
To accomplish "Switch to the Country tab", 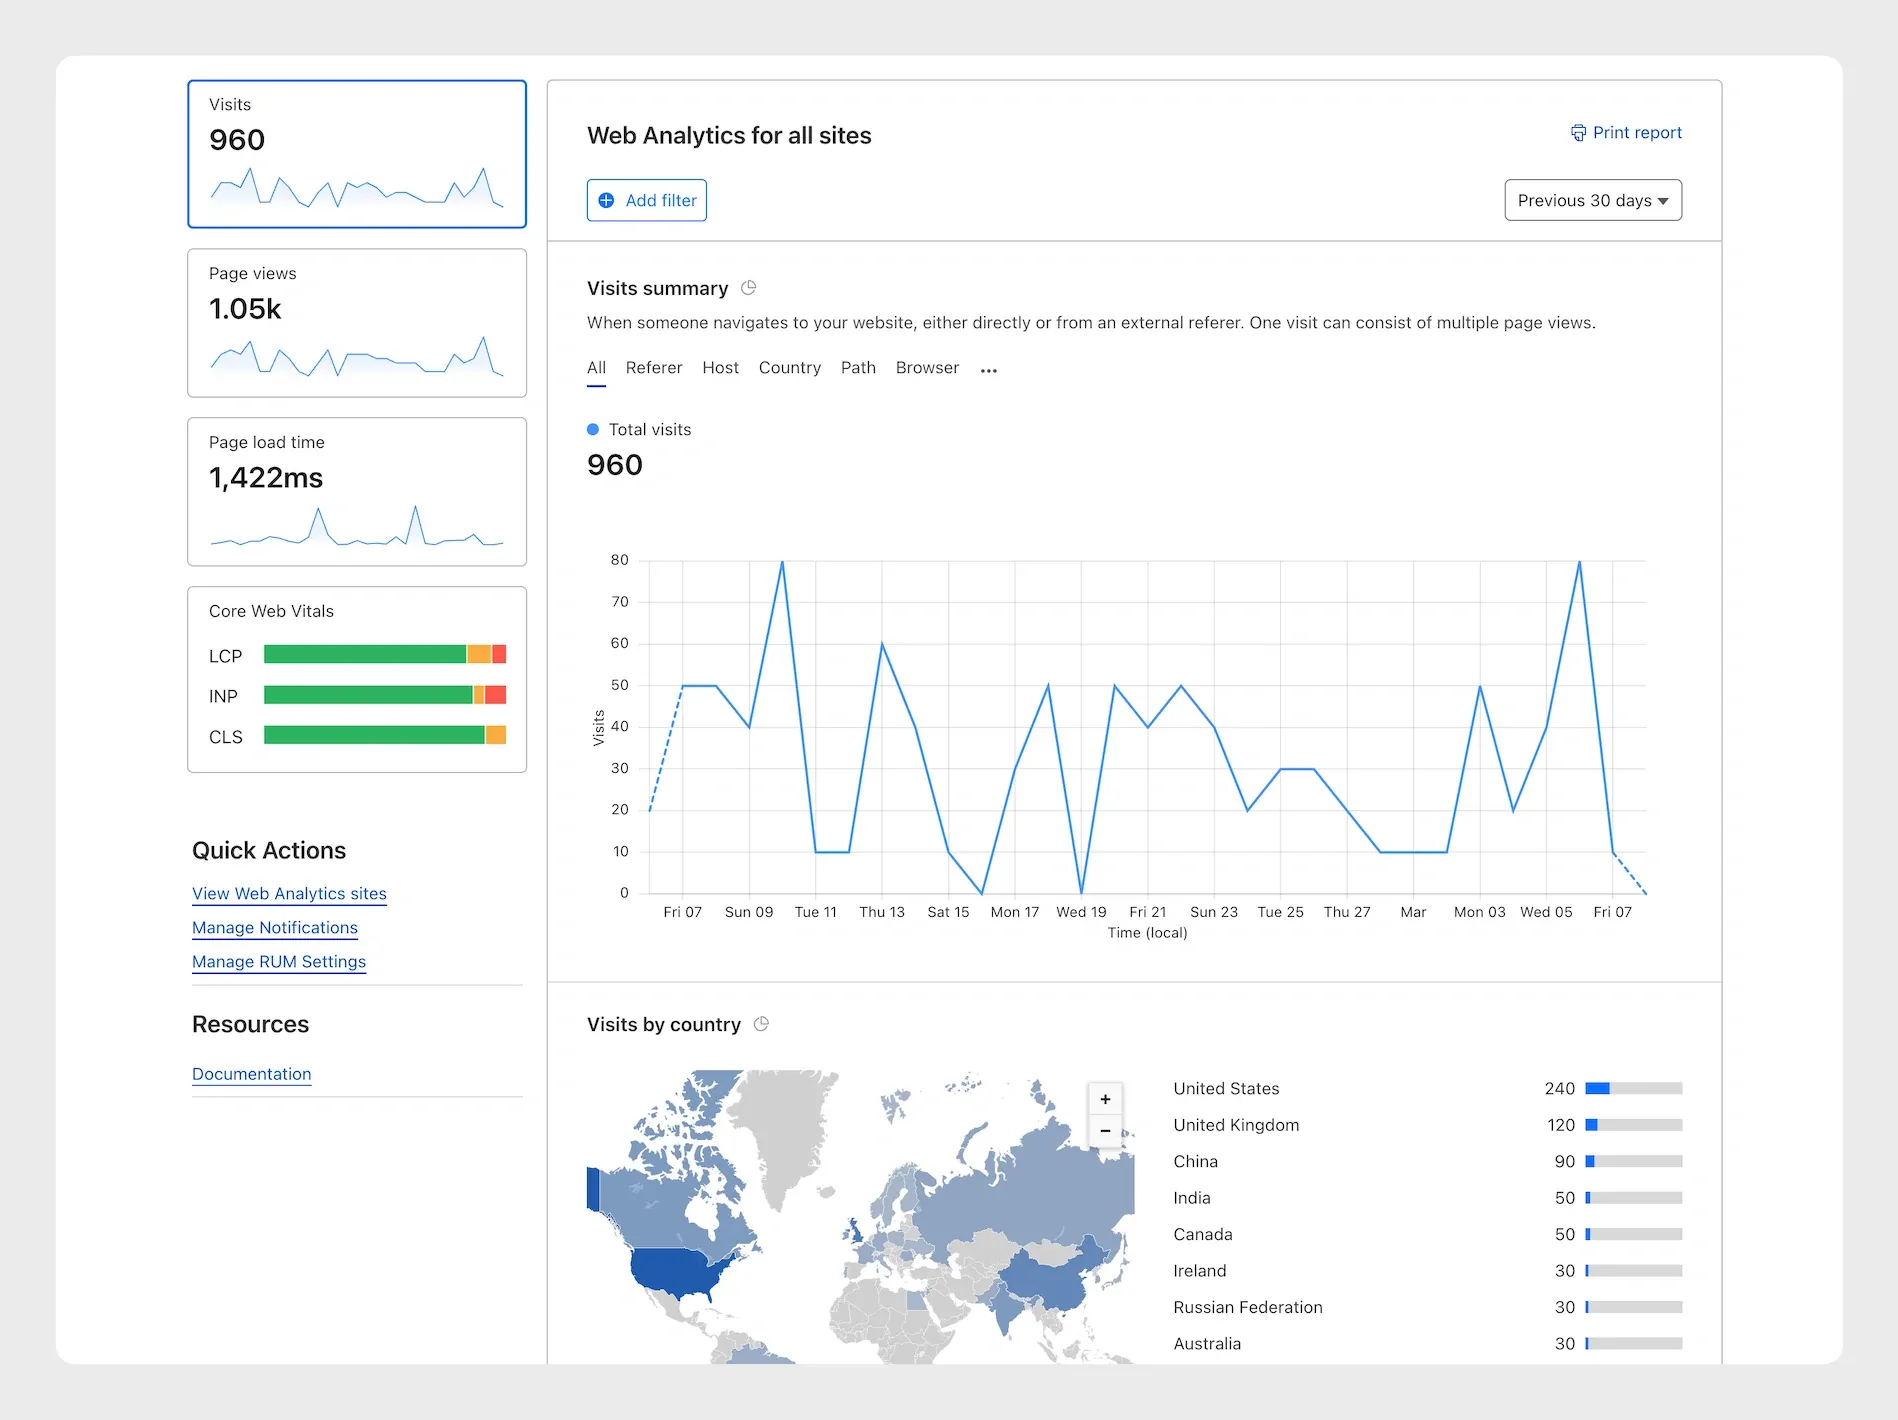I will 790,368.
